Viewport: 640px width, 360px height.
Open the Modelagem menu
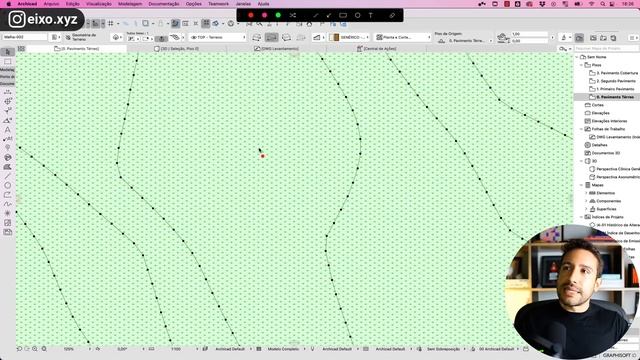pos(130,4)
